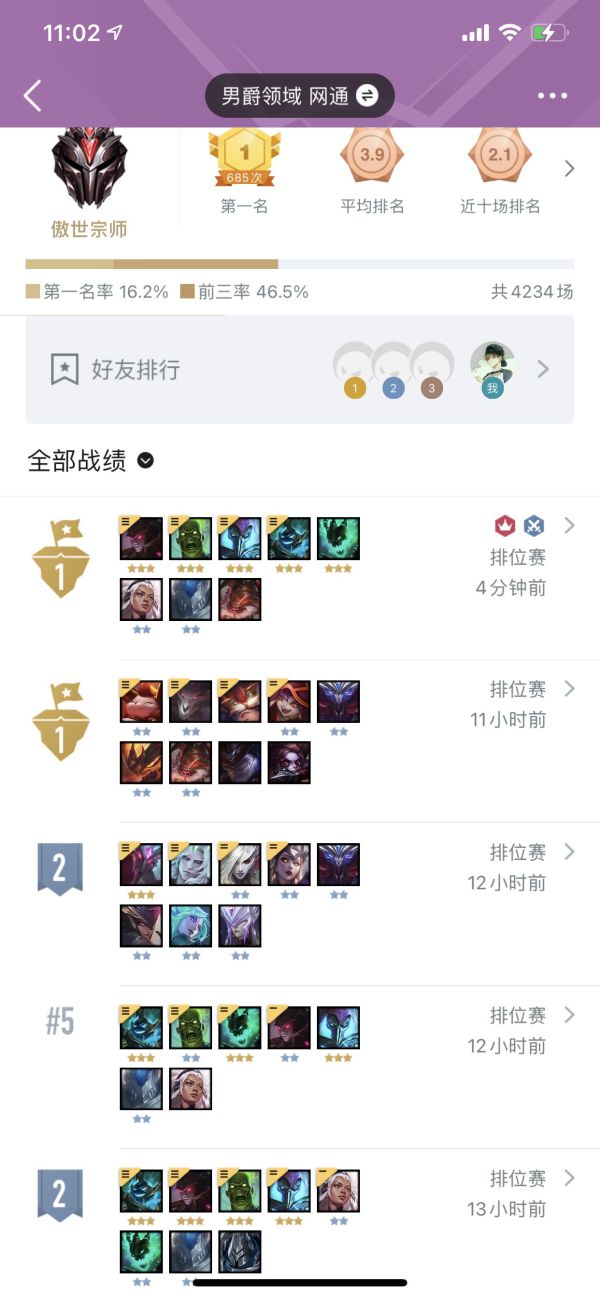Open match details from 11小时前

[x=300, y=741]
